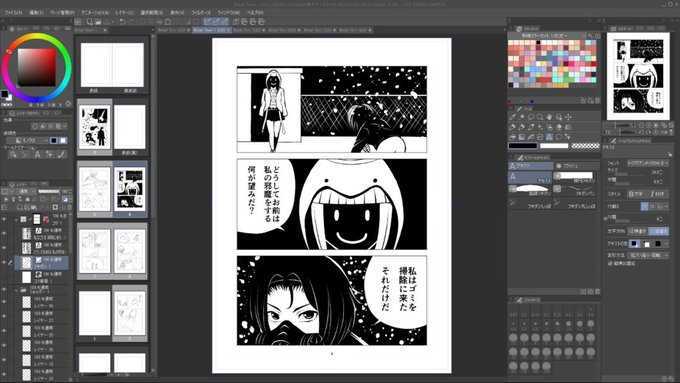Viewport: 680px width, 383px height.
Task: Open the 行揃え alignment dropdown arrow
Action: [666, 207]
